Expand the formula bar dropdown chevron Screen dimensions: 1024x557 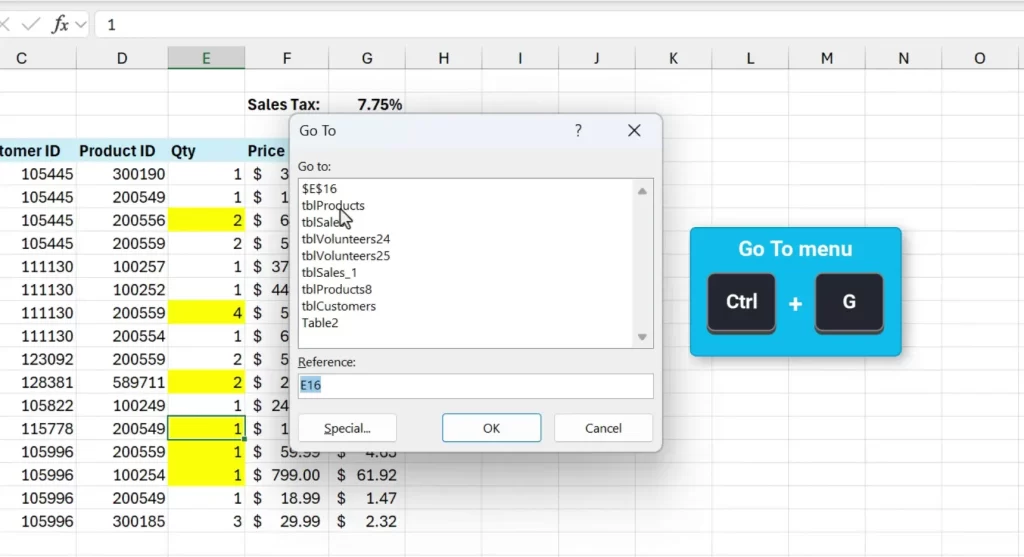pyautogui.click(x=81, y=24)
